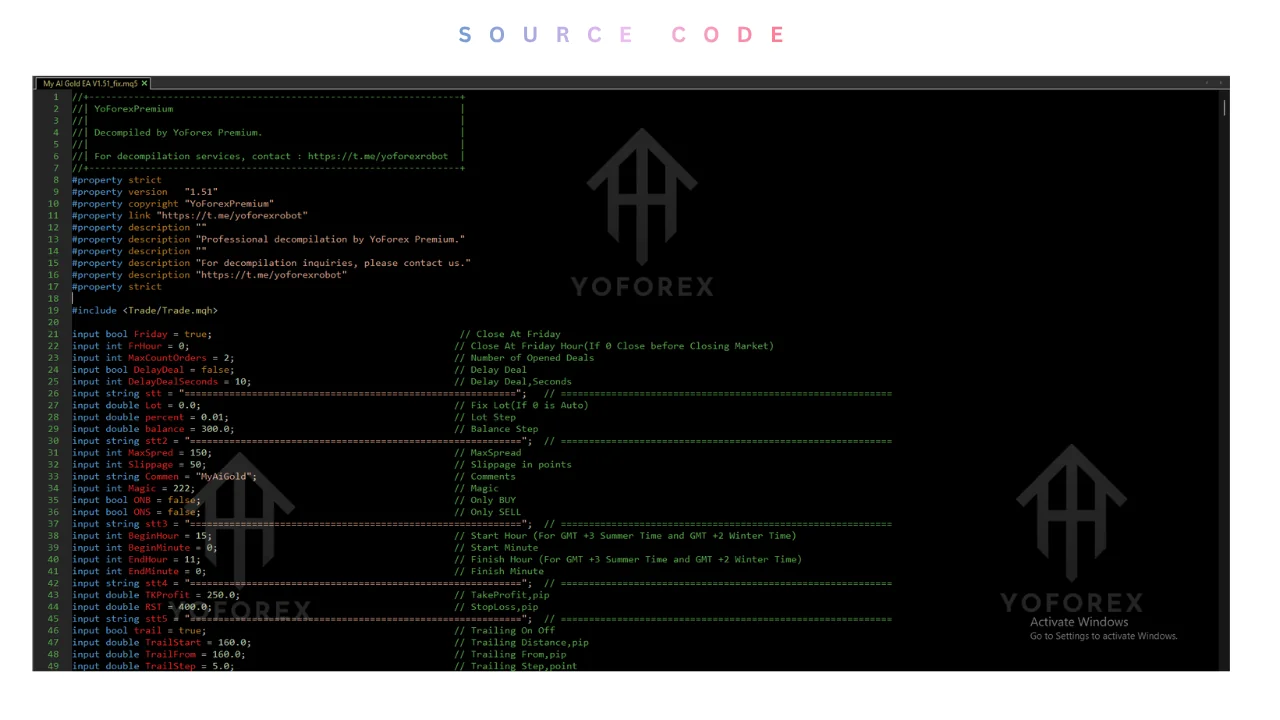
Task: Click the Slippage variable name
Action: 150,465
